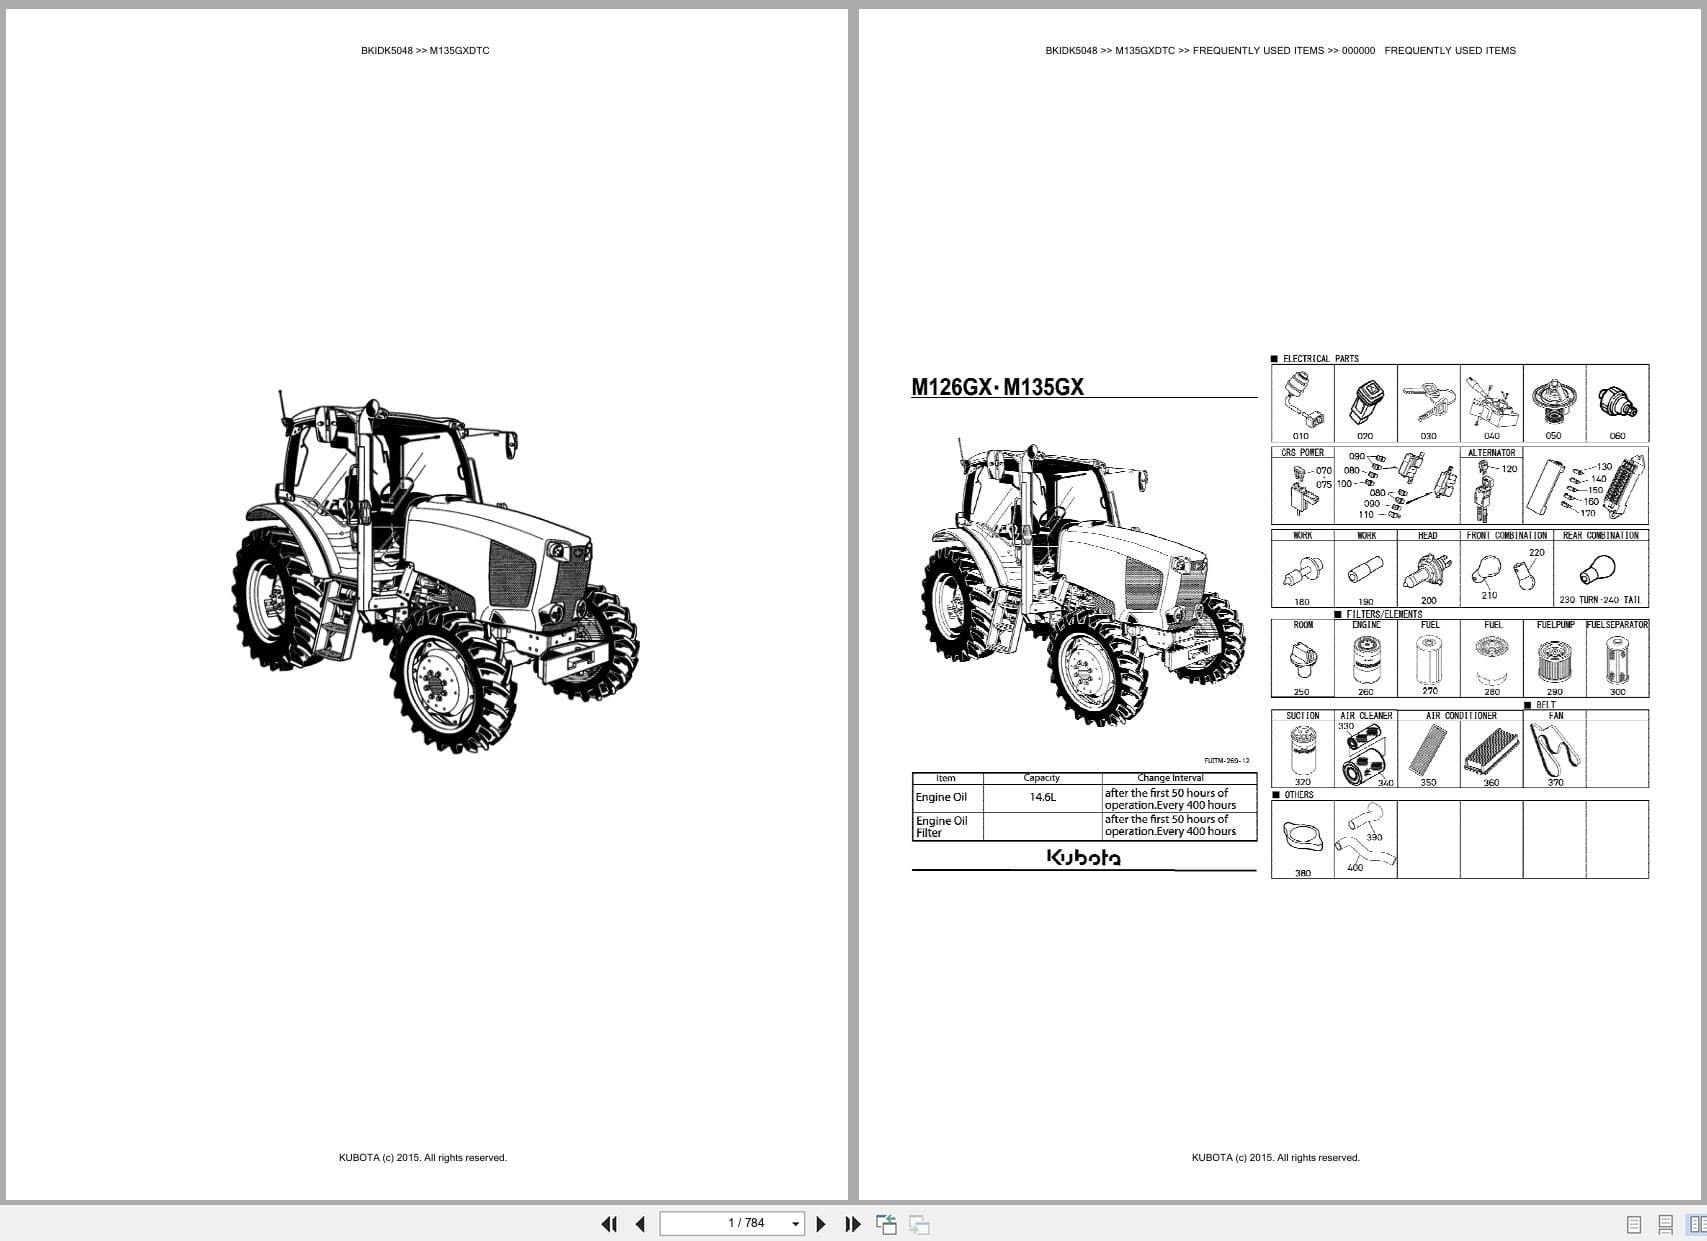
Task: Click the work light bulb 180 icon
Action: (x=1301, y=574)
